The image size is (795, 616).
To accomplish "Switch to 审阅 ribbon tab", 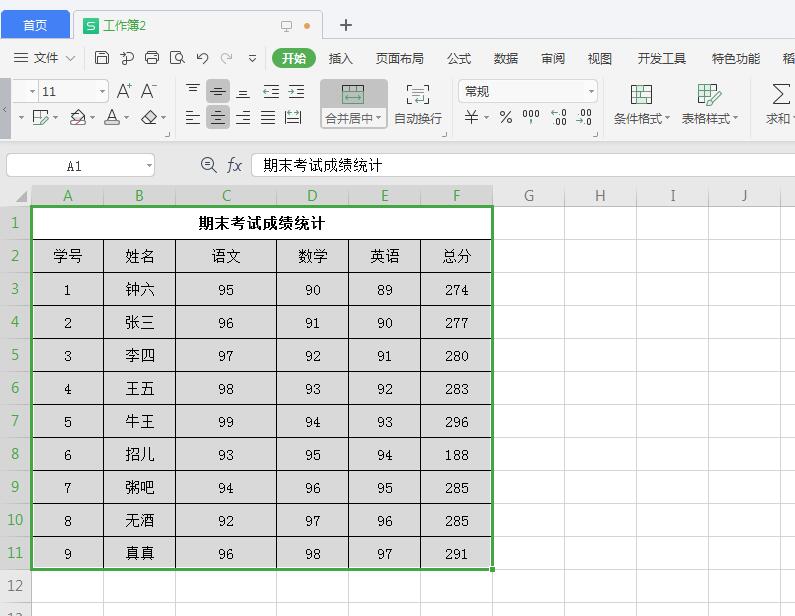I will (x=553, y=58).
